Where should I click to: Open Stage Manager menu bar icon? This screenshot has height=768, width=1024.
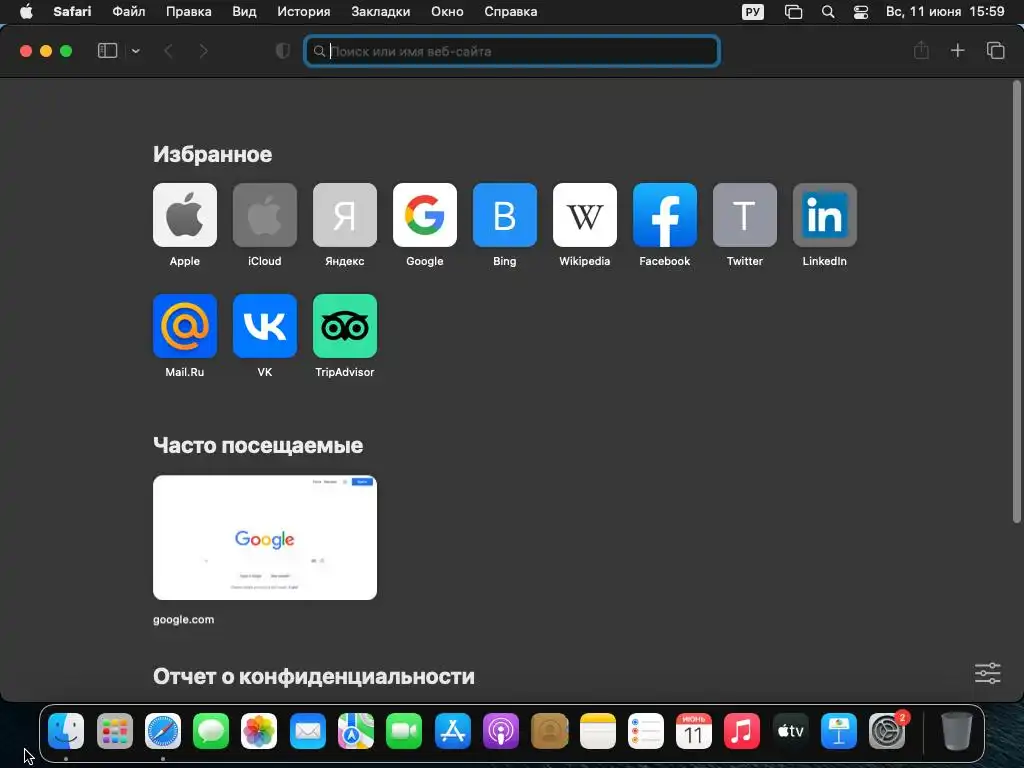793,12
